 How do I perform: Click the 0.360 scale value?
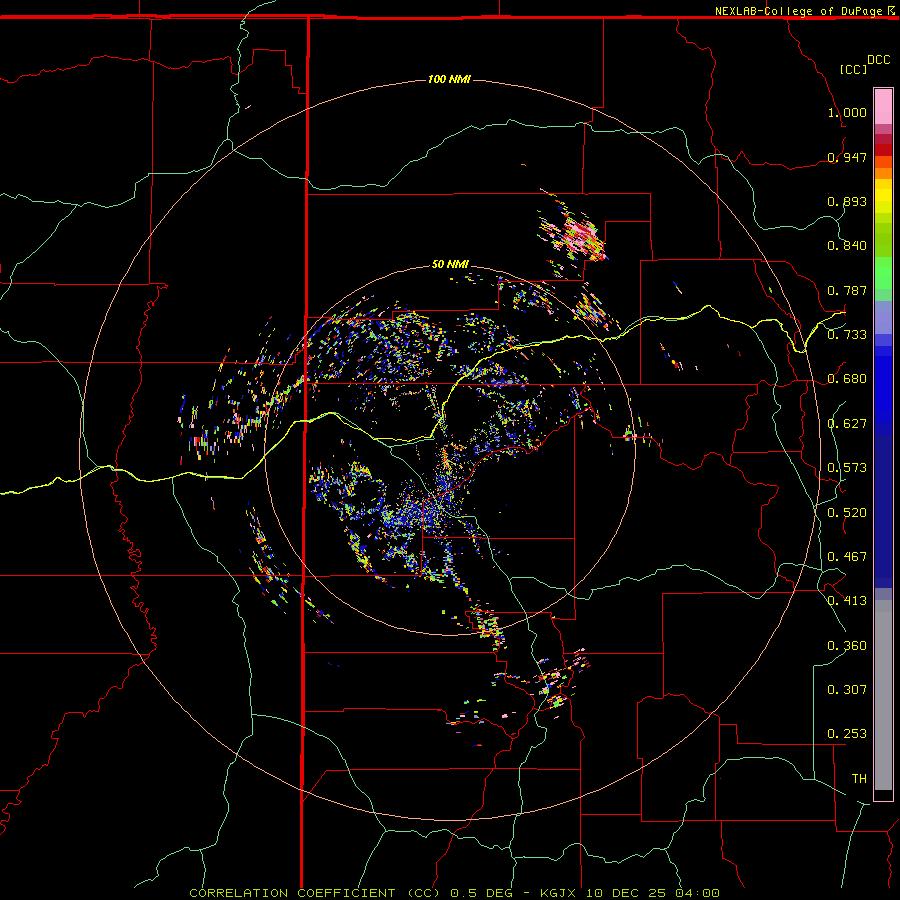[x=847, y=646]
